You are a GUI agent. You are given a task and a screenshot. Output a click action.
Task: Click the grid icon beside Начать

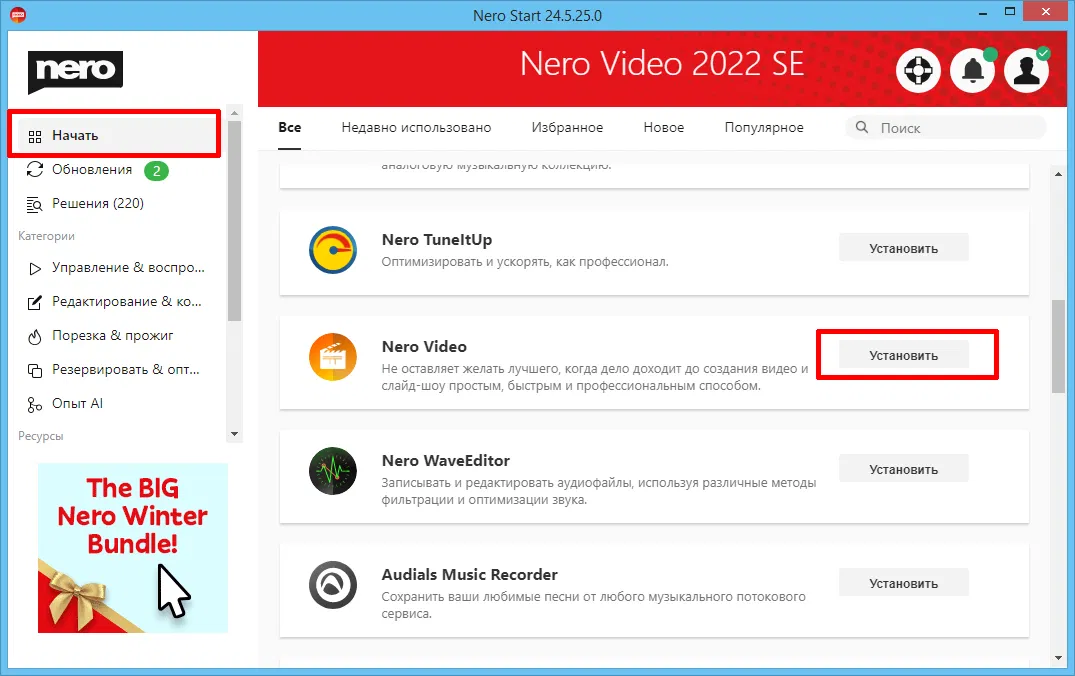point(35,136)
